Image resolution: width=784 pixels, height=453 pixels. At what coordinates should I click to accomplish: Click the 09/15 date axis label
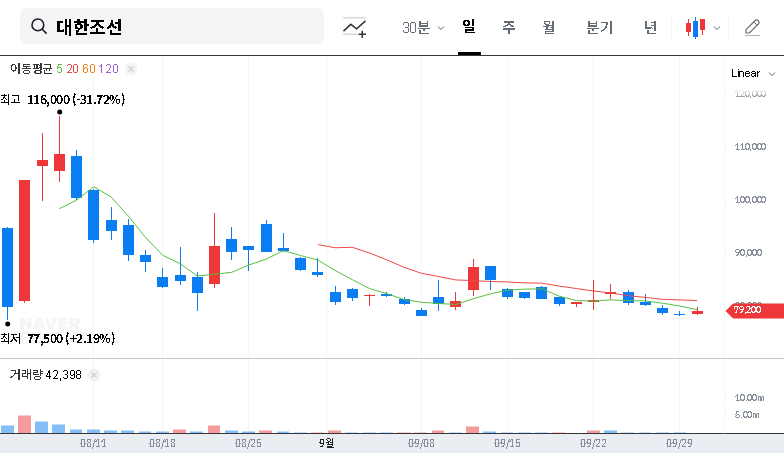(x=507, y=443)
